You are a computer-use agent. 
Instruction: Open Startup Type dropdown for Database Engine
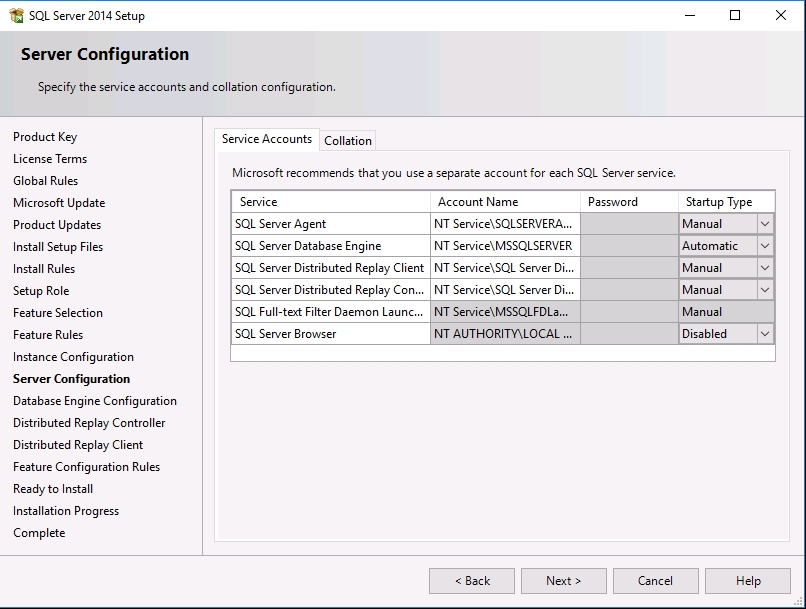tap(765, 246)
